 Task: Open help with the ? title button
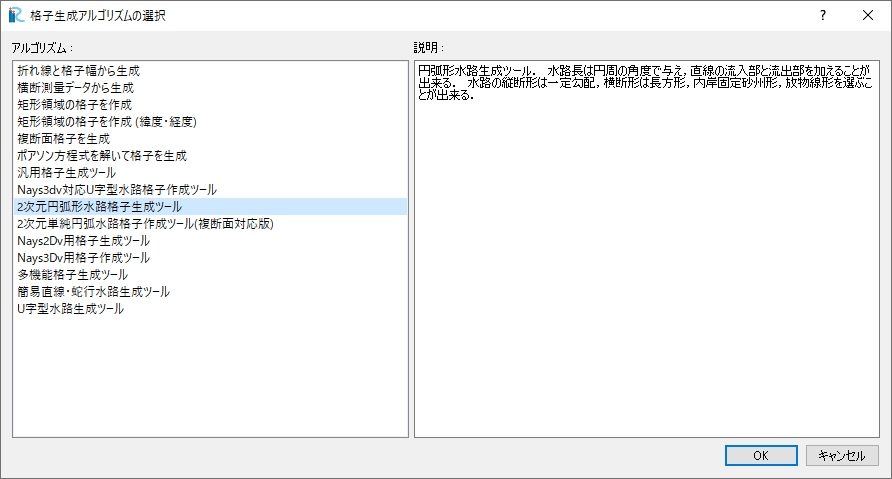pos(823,15)
